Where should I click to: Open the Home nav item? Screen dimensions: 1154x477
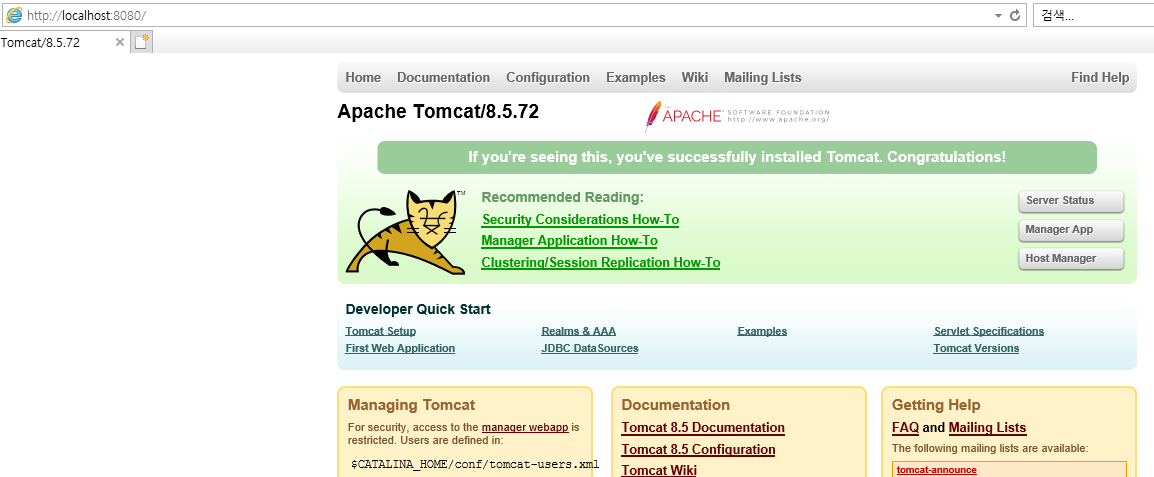click(363, 77)
